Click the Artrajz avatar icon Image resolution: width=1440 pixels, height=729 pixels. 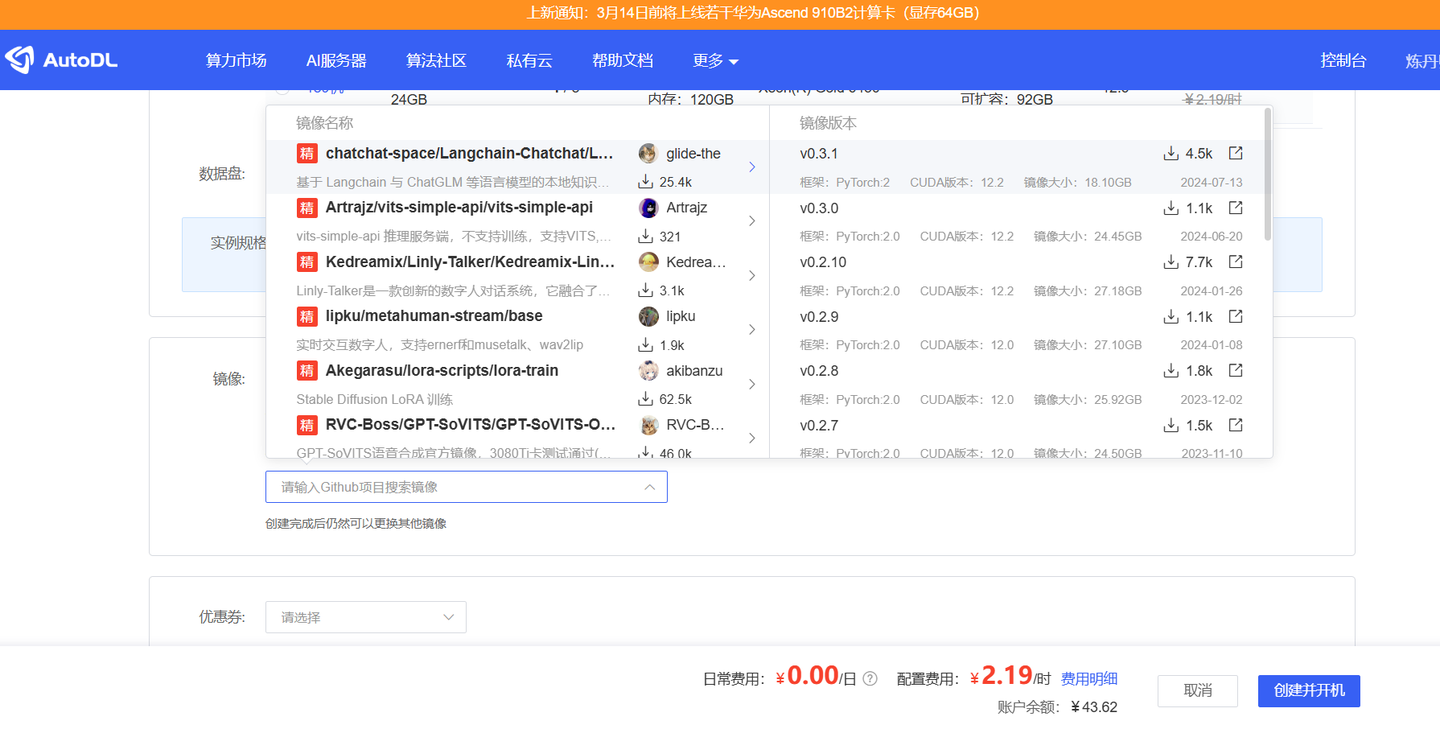[651, 208]
